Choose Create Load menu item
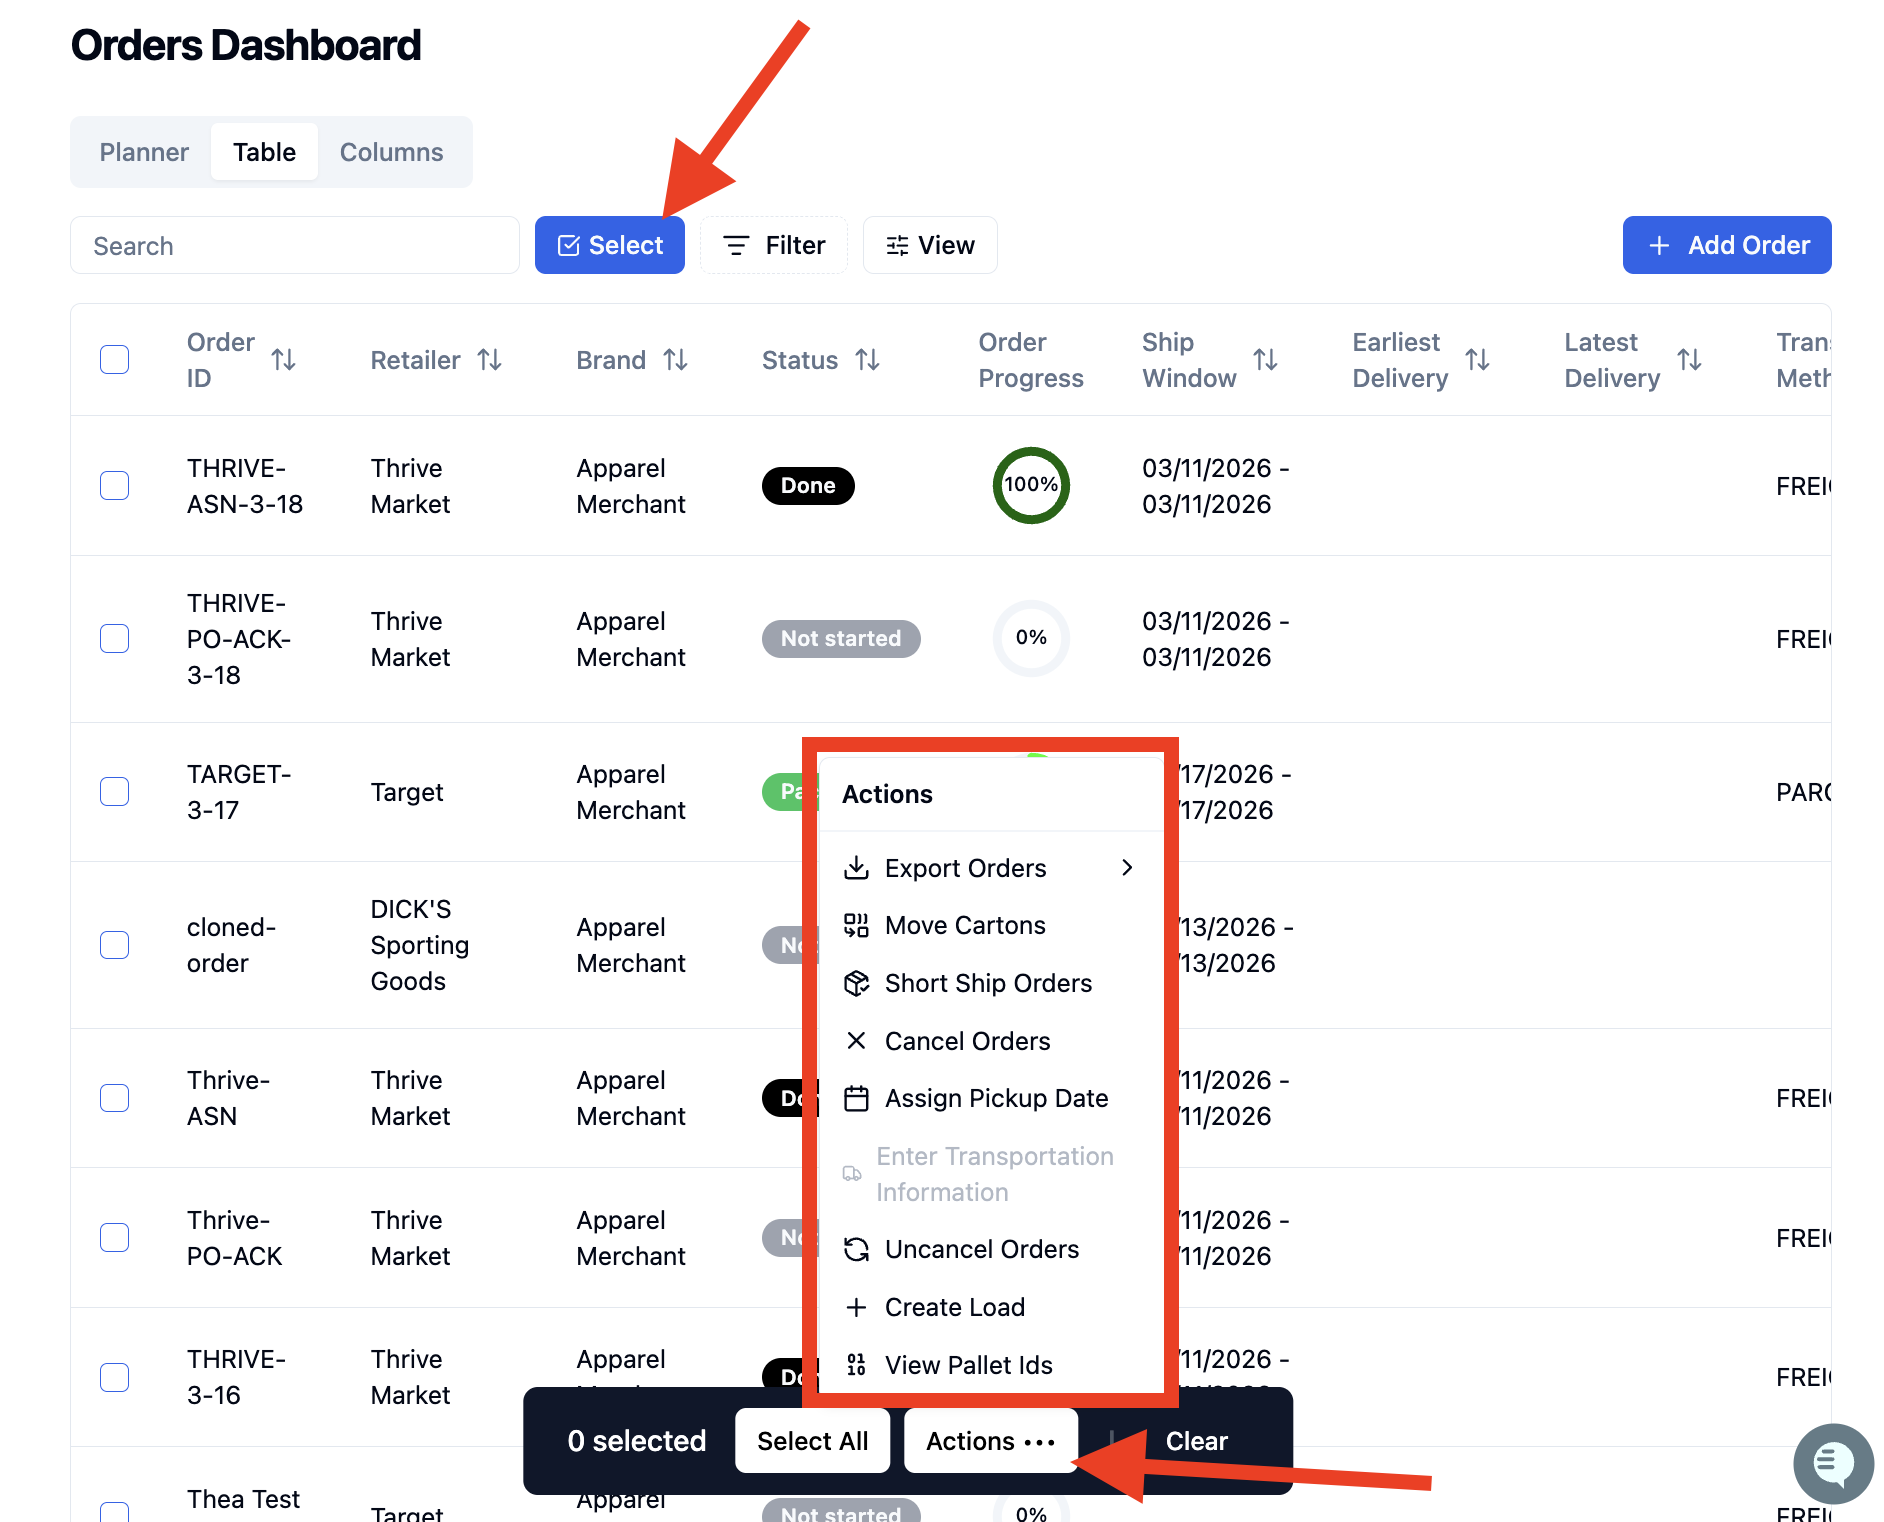 point(990,1307)
